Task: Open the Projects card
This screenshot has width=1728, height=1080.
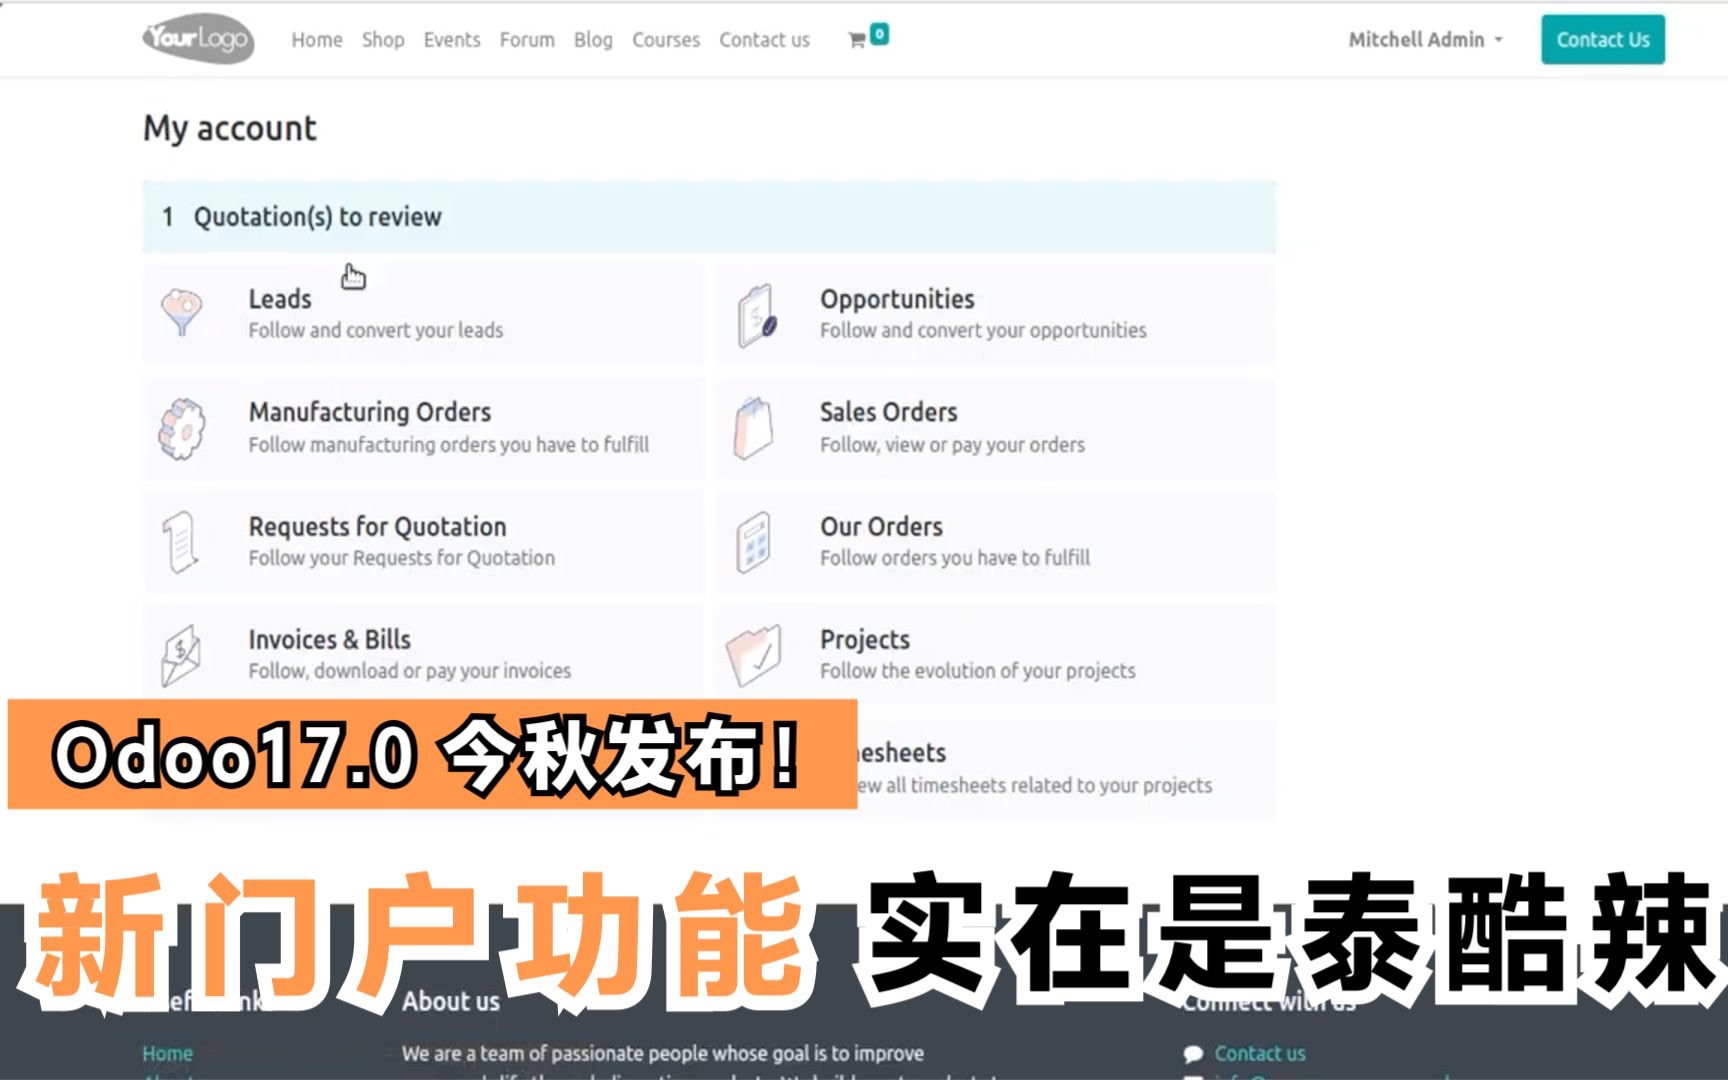Action: pos(995,655)
